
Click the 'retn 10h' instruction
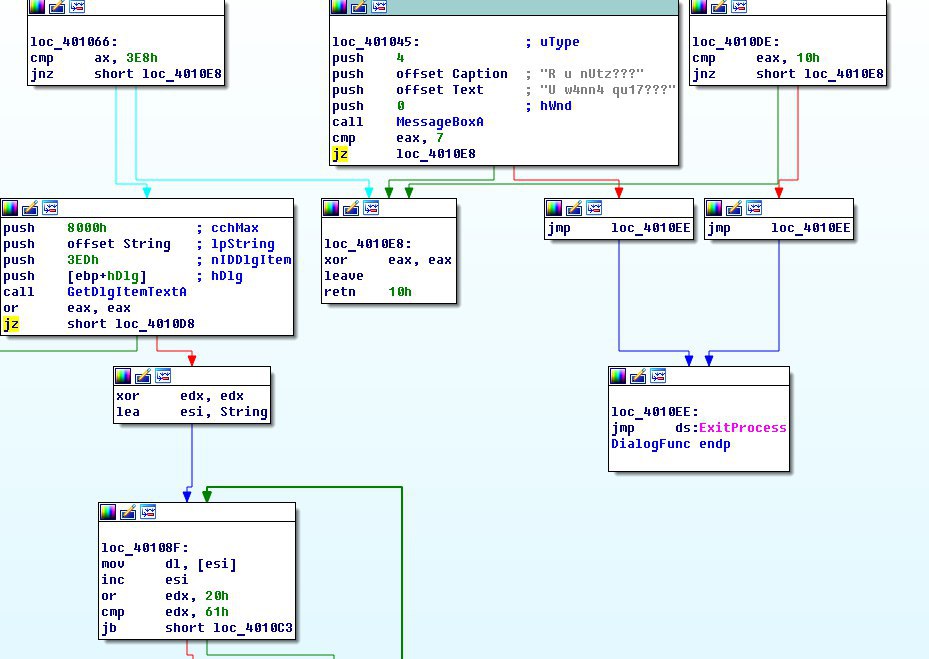coord(367,292)
